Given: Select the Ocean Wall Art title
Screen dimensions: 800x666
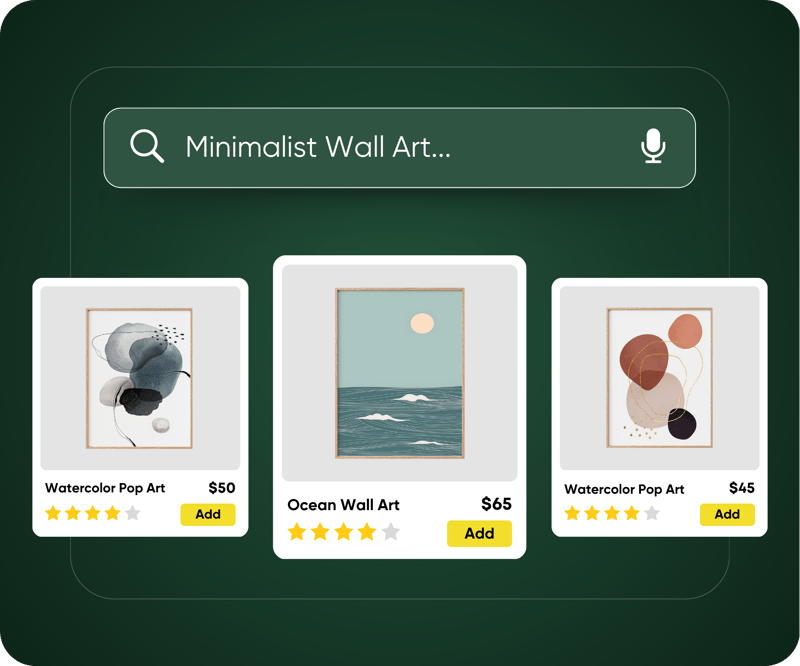Looking at the screenshot, I should tap(343, 505).
